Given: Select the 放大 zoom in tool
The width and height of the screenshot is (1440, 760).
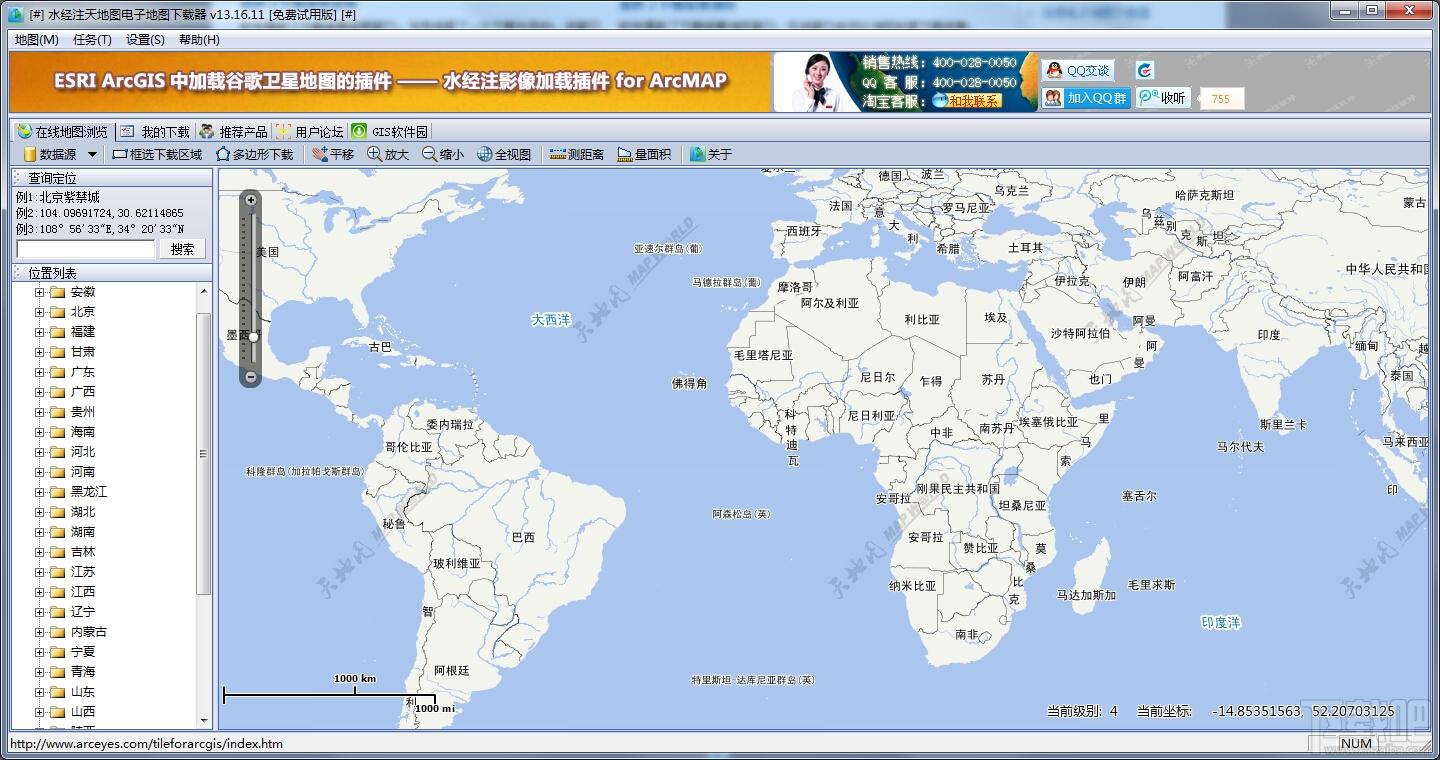Looking at the screenshot, I should click(388, 154).
